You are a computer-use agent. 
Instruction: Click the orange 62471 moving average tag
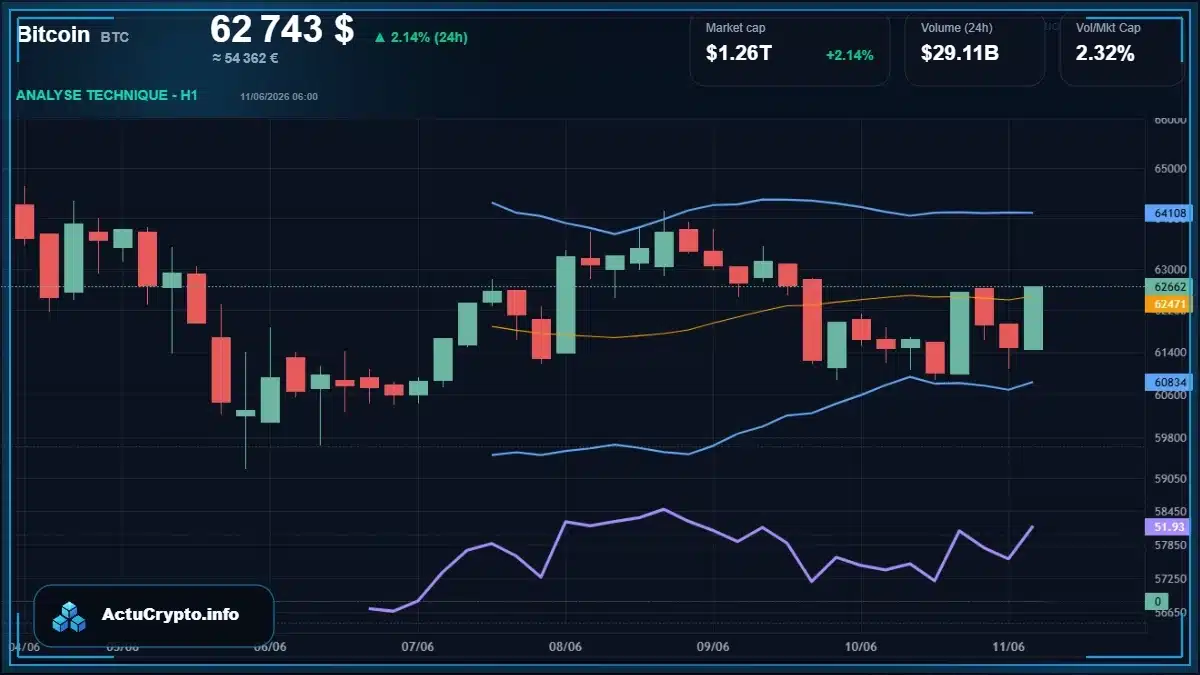[x=1169, y=304]
